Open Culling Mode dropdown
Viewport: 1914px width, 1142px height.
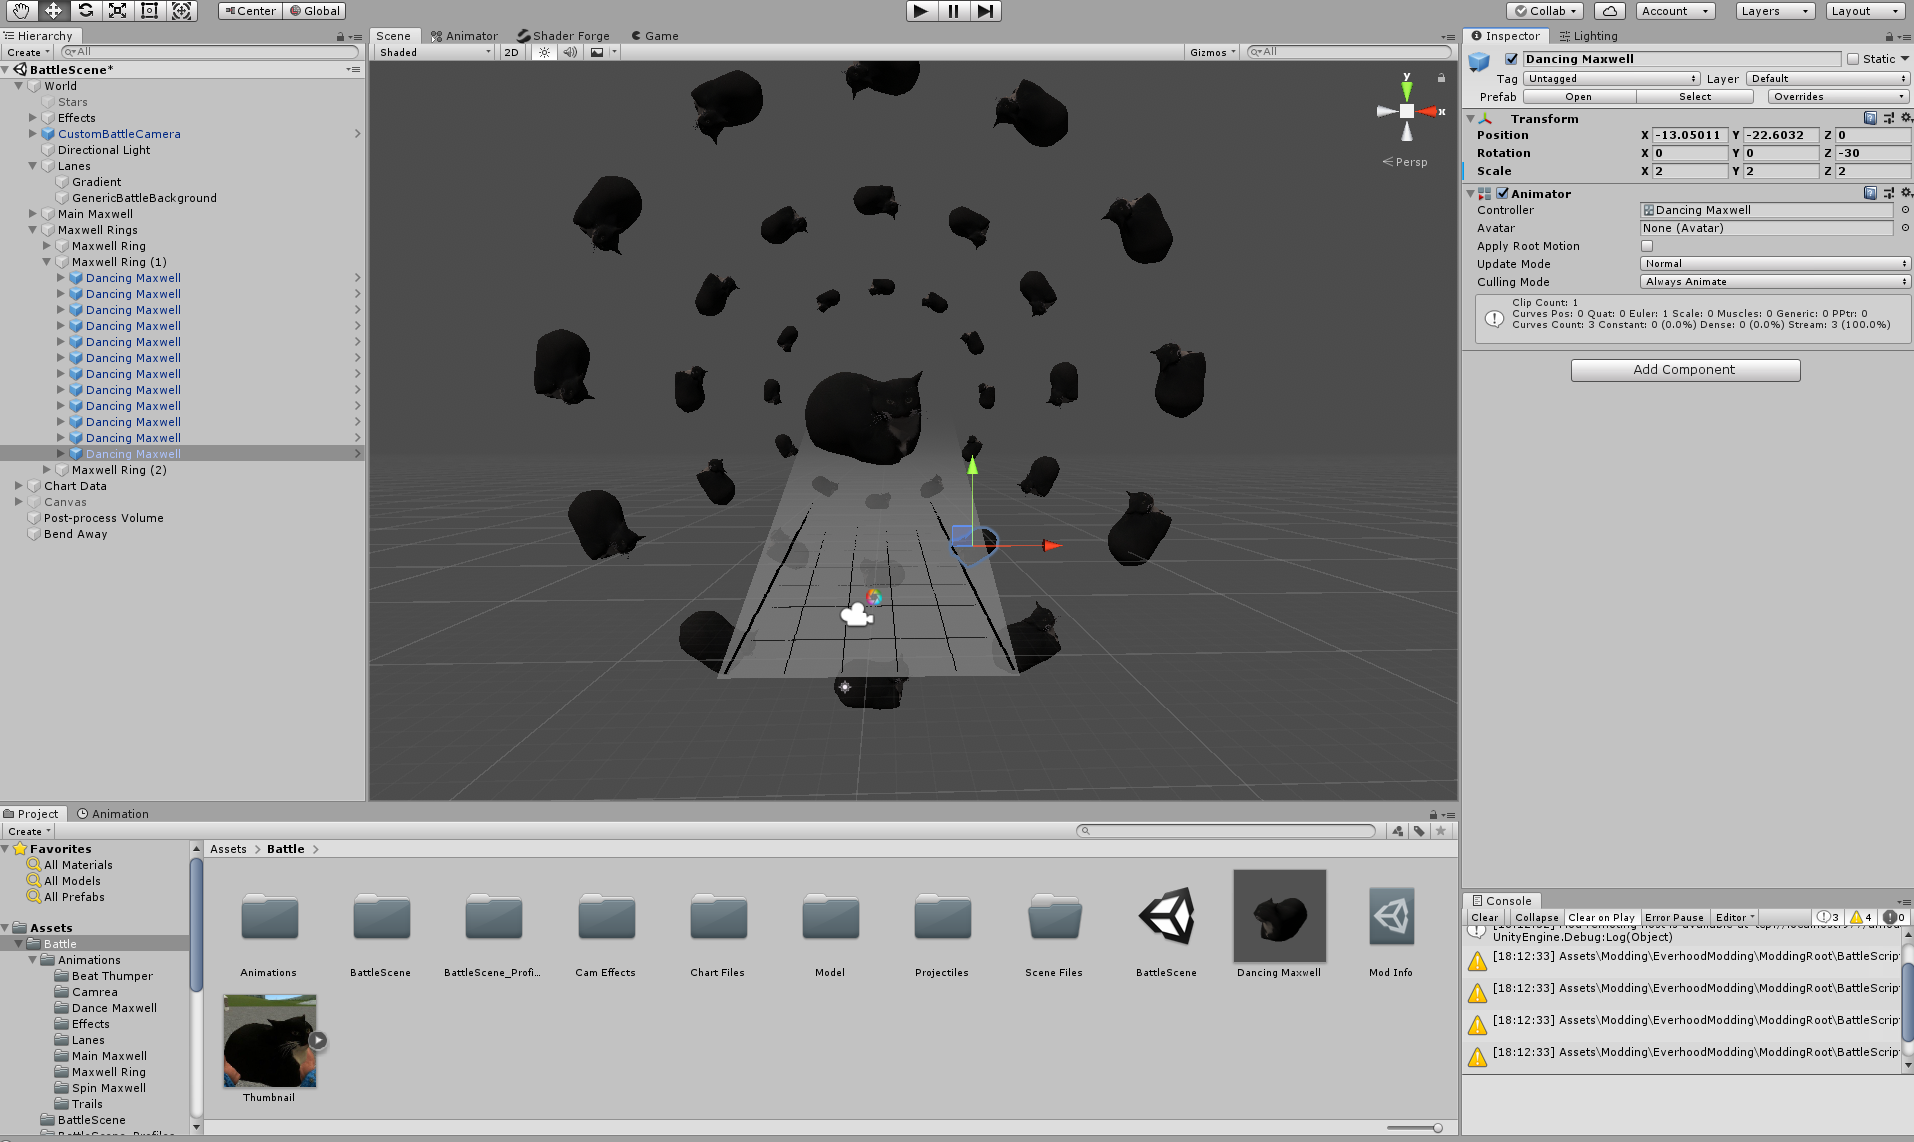click(x=1775, y=282)
